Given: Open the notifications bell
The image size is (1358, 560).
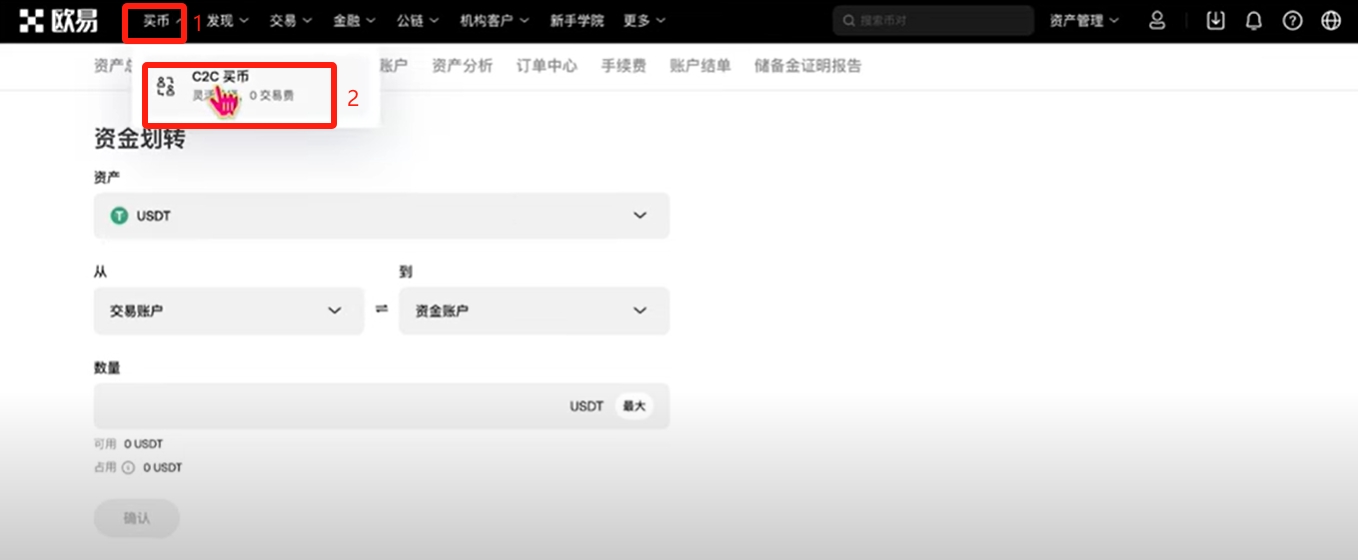Looking at the screenshot, I should coord(1253,20).
